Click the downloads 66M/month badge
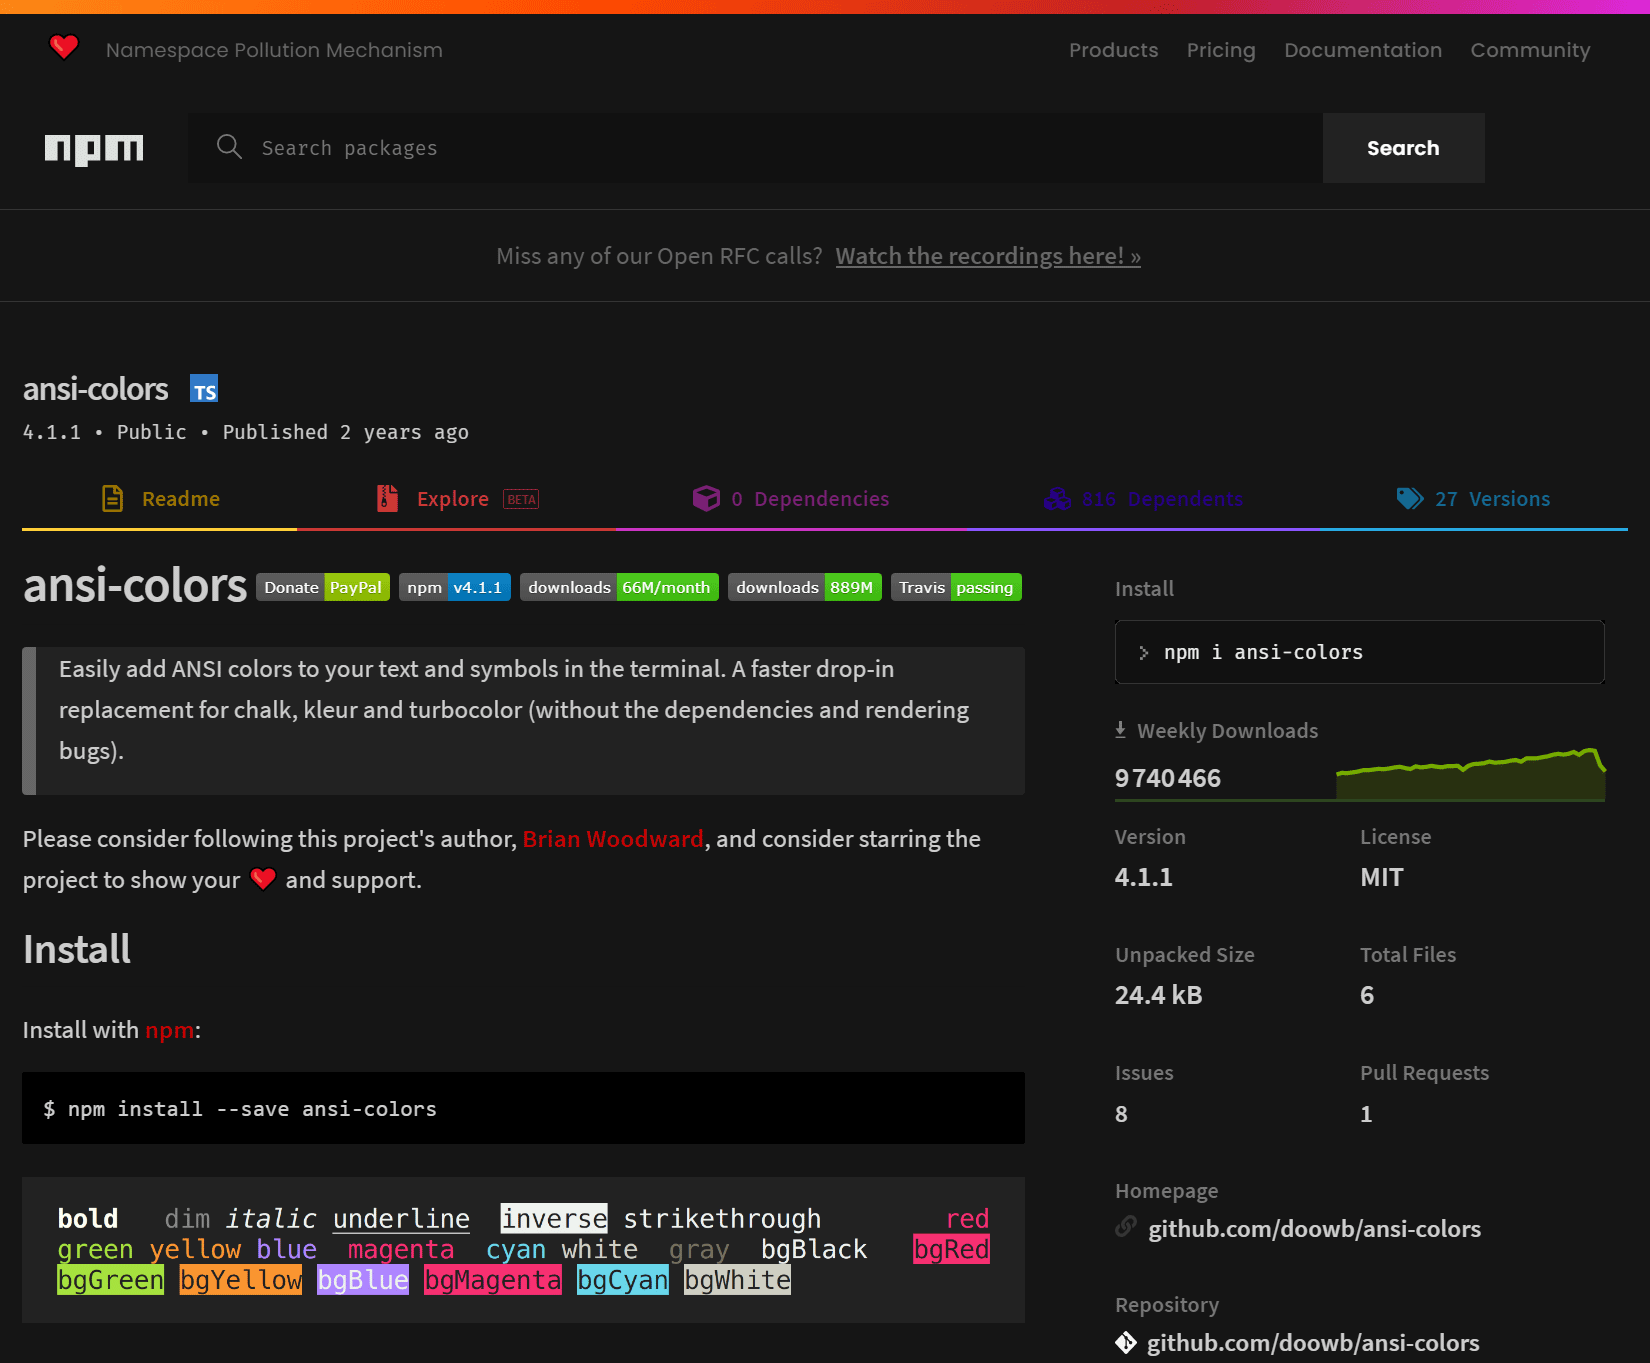 619,587
